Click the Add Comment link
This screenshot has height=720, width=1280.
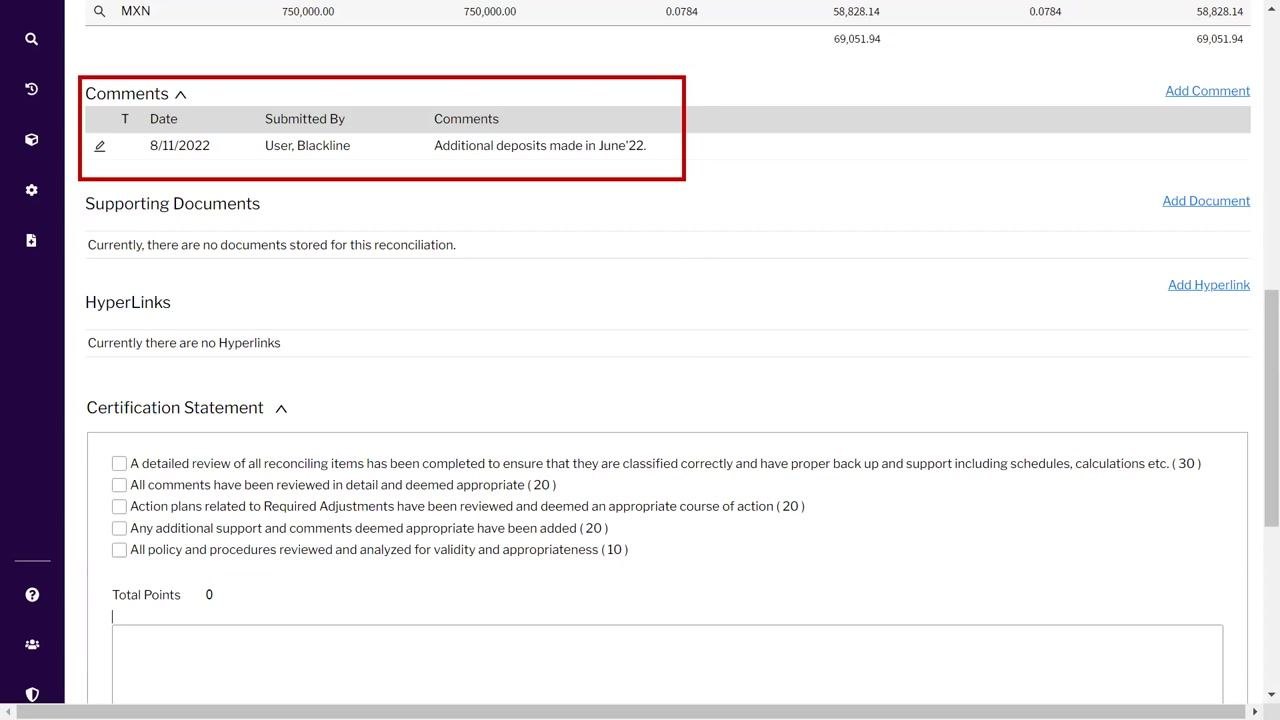1207,91
